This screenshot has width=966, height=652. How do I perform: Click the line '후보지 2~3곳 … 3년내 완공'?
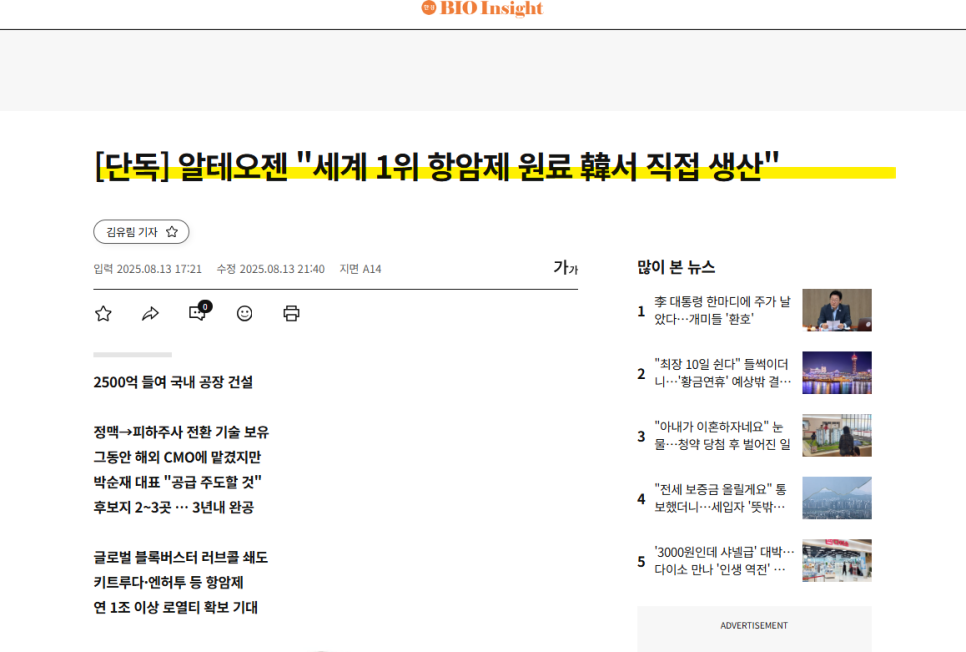point(174,507)
